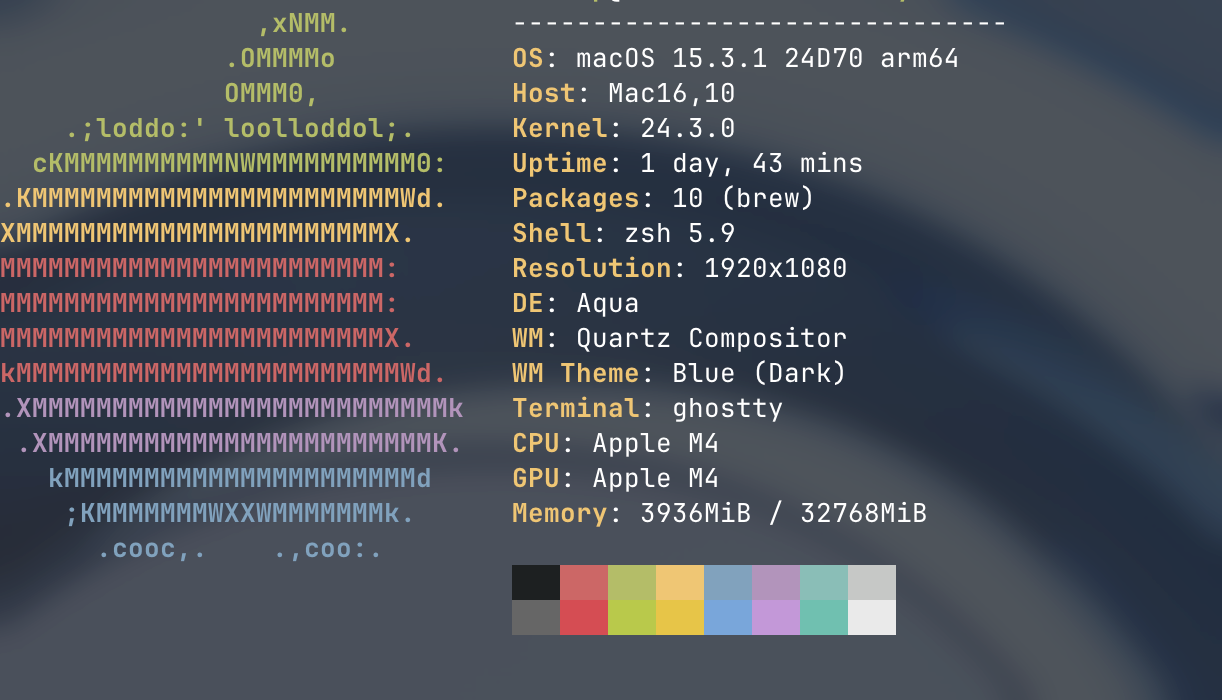Select "Apple M4" on the CPU line

[x=656, y=443]
